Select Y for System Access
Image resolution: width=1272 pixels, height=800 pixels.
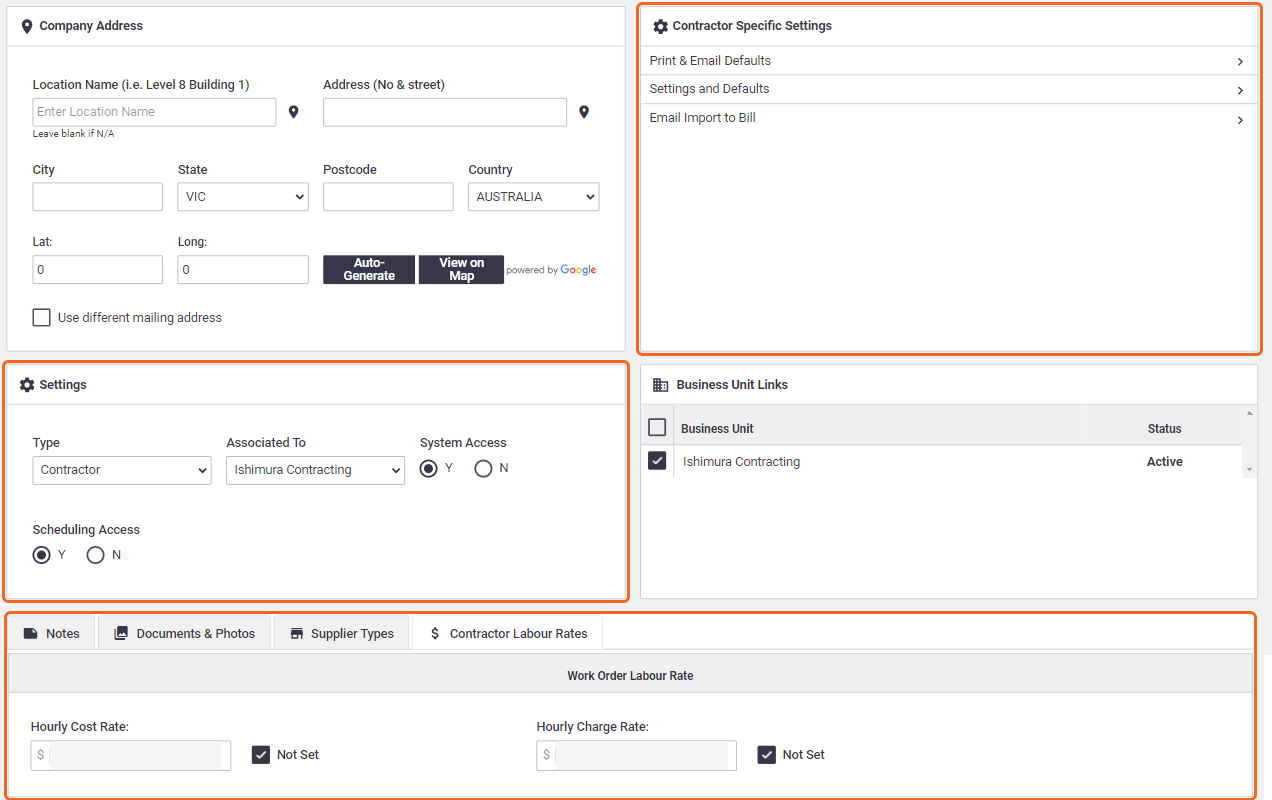coord(428,469)
